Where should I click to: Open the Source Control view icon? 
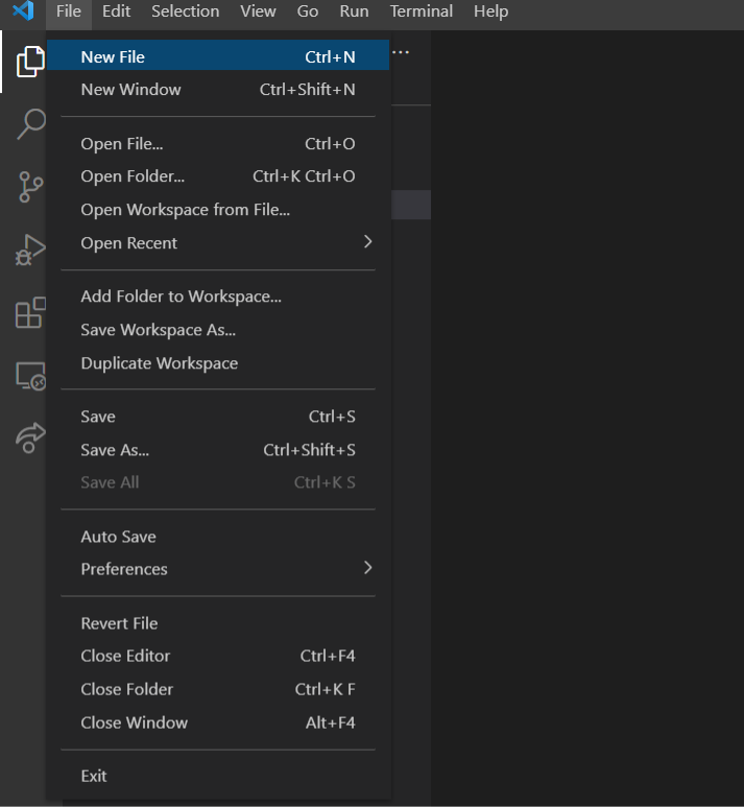(30, 187)
